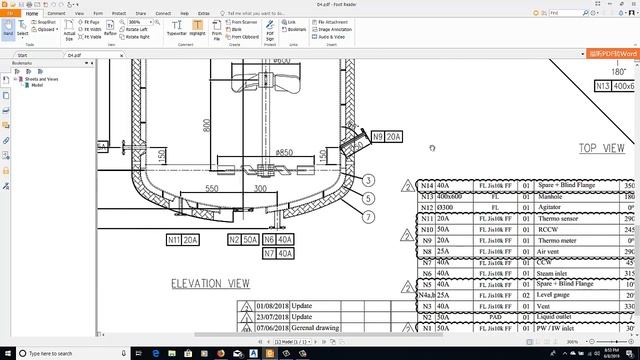Select the Hand tool
Viewport: 640px width, 360px height.
8,29
